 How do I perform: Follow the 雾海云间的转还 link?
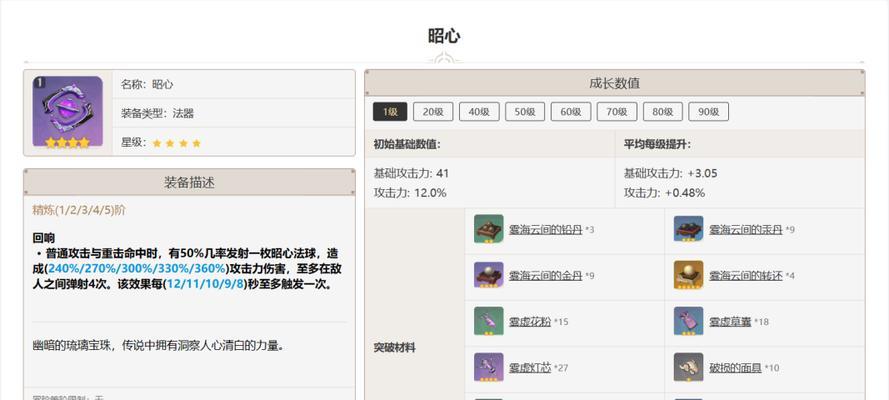click(746, 275)
